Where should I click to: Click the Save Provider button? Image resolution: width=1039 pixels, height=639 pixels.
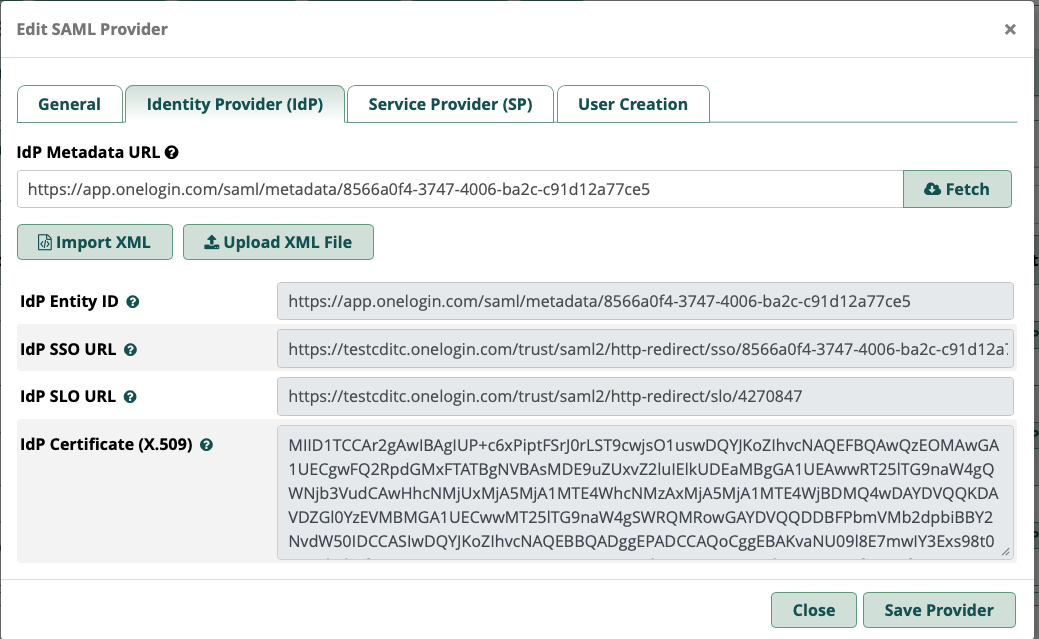click(x=940, y=610)
